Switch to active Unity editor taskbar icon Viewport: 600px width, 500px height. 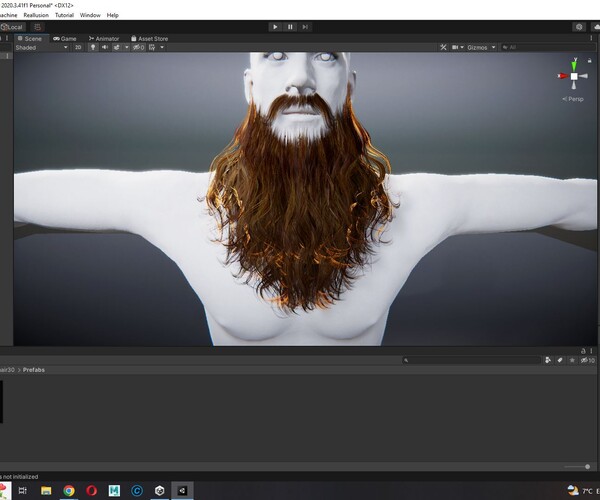(182, 490)
